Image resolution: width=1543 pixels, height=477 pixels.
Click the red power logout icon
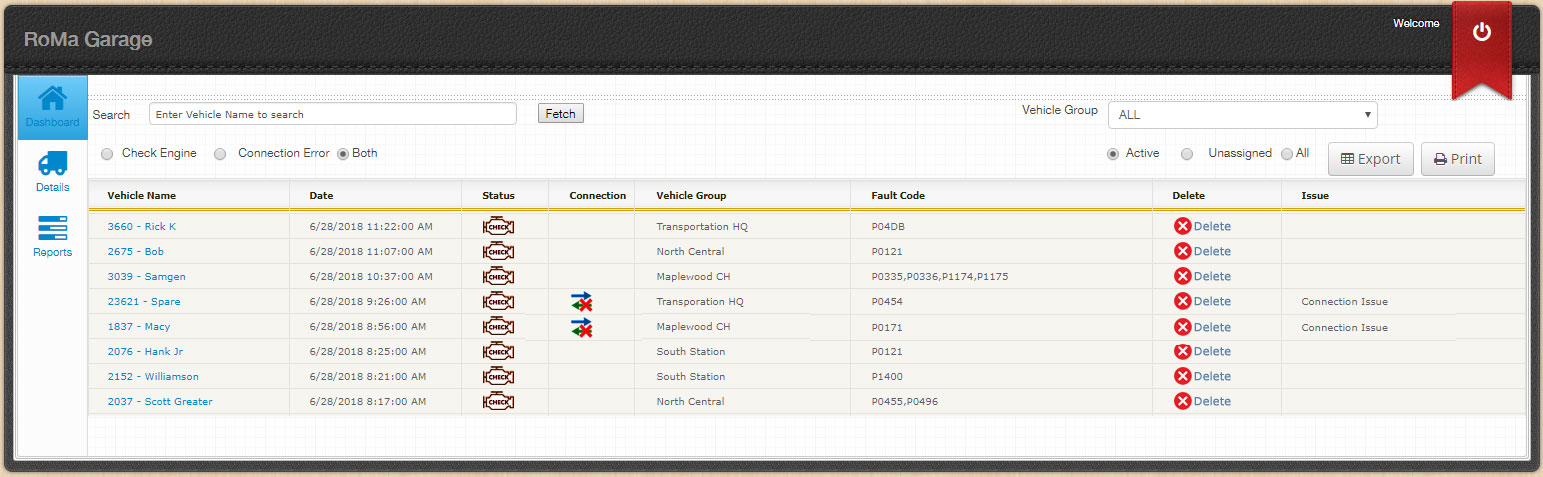click(x=1482, y=33)
